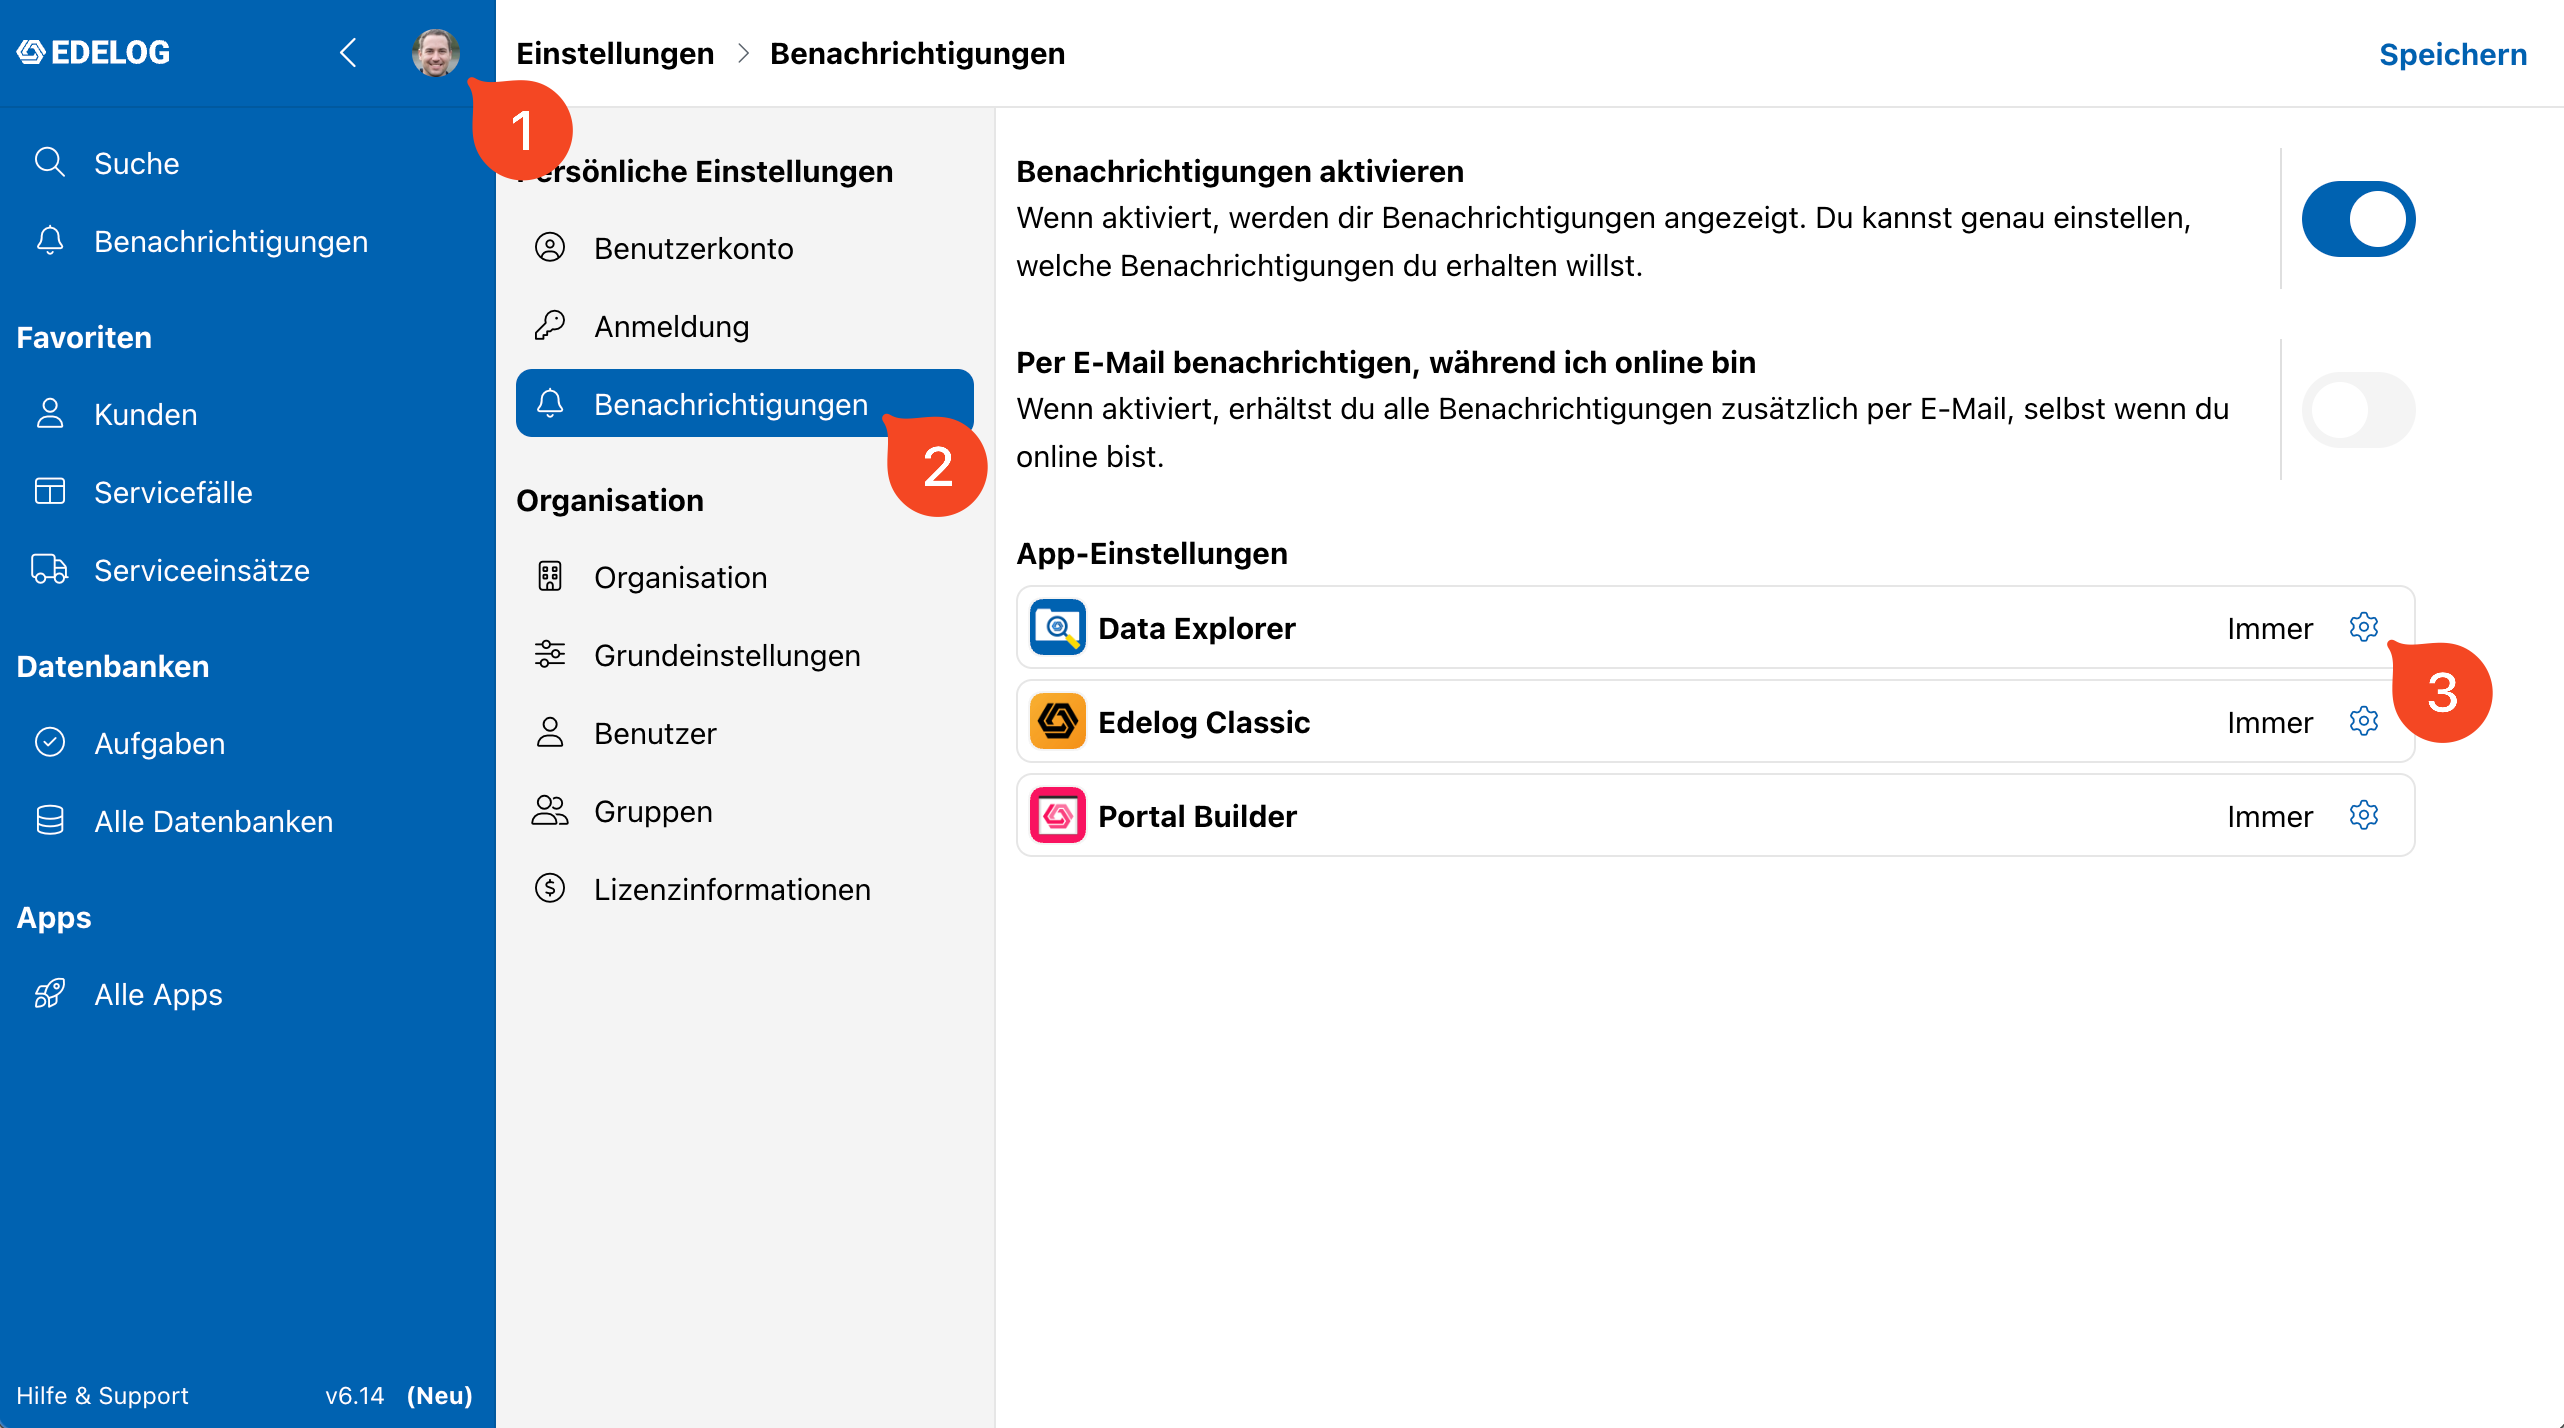Open Edelog Classic notification settings gear
The height and width of the screenshot is (1428, 2564).
click(x=2364, y=722)
